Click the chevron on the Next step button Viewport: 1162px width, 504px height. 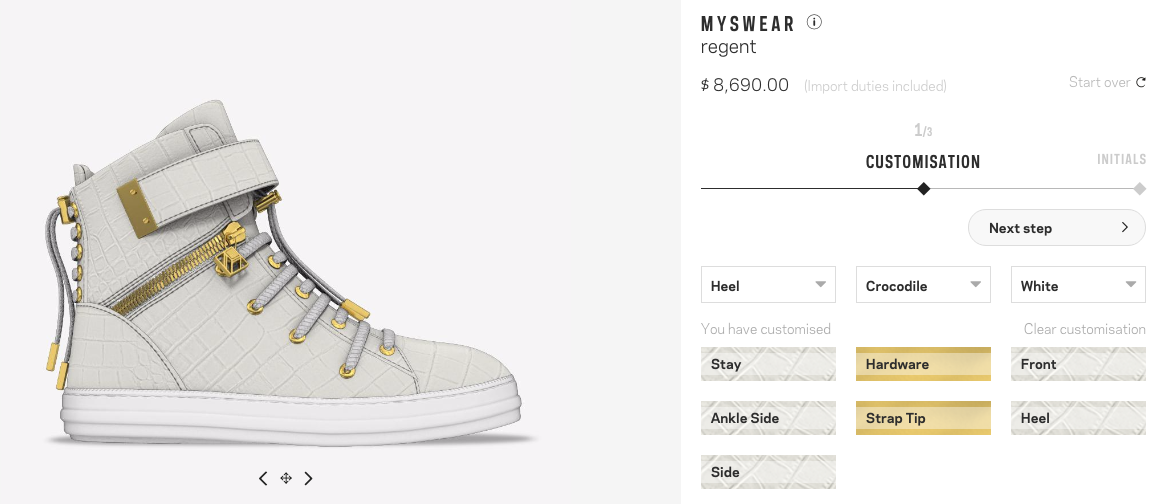coord(1125,228)
